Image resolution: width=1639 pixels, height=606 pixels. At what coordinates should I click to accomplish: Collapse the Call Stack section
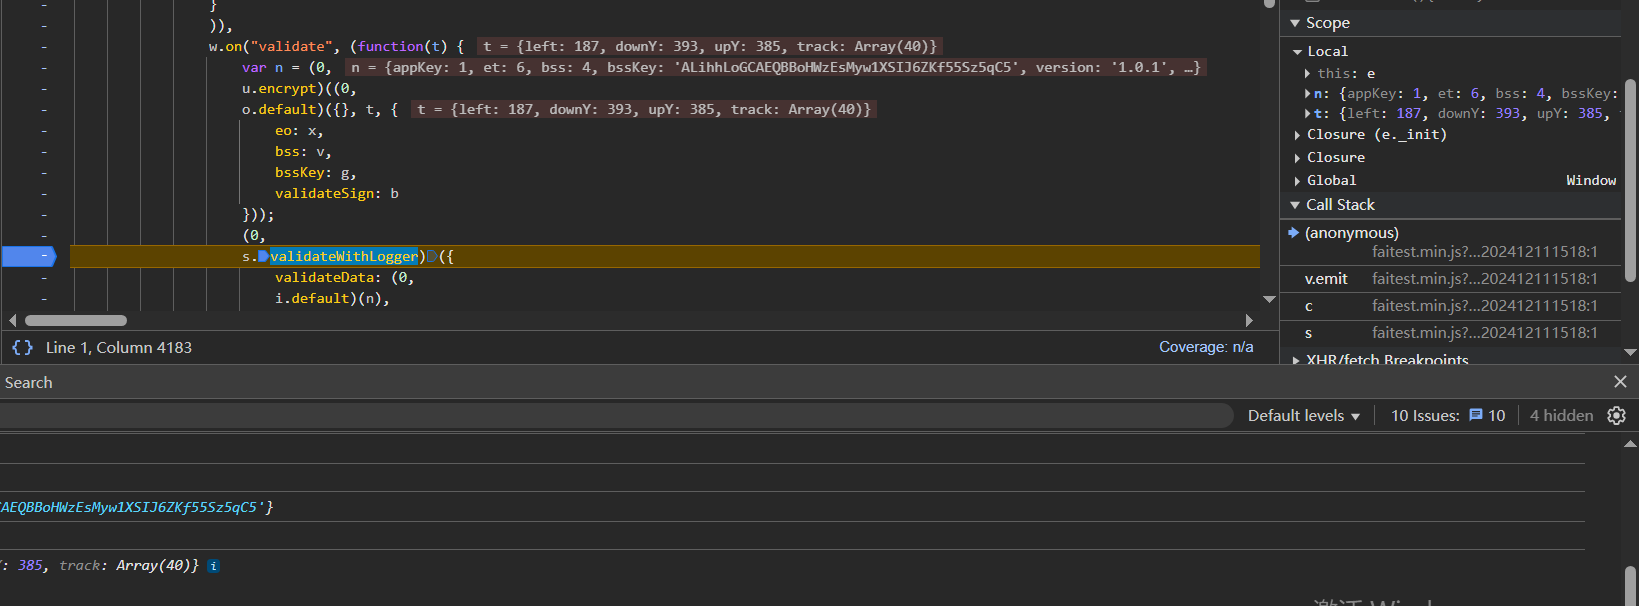click(x=1296, y=205)
